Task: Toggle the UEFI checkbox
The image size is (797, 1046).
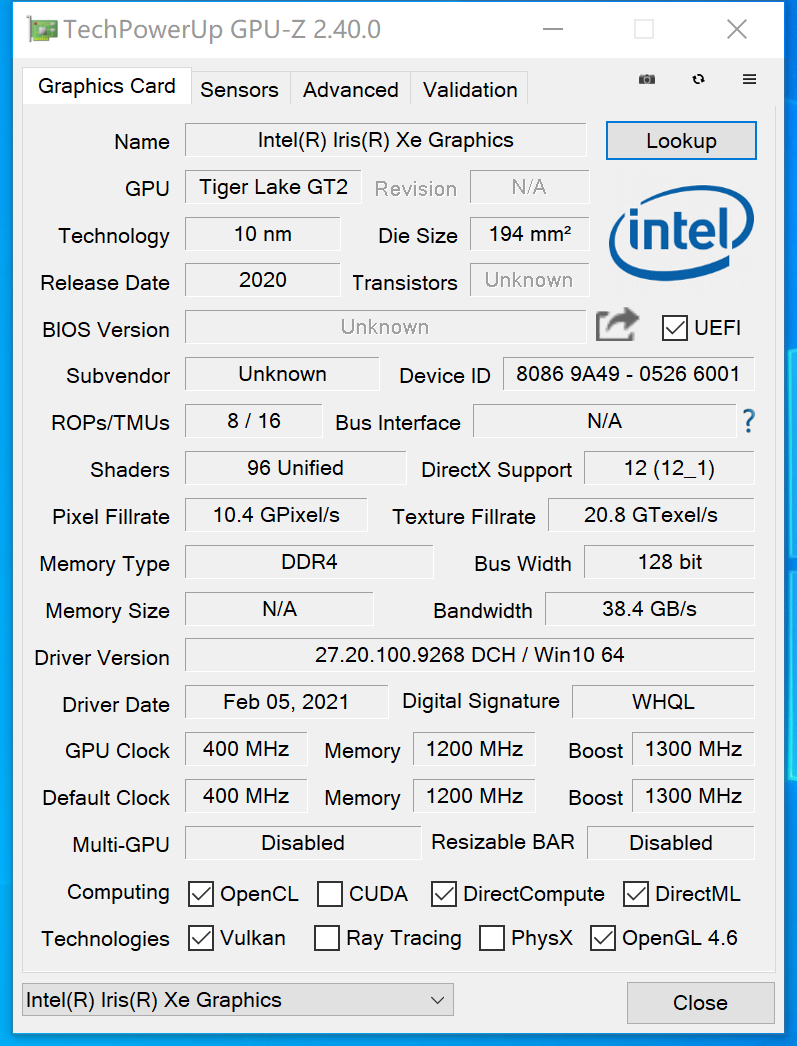Action: pyautogui.click(x=675, y=328)
